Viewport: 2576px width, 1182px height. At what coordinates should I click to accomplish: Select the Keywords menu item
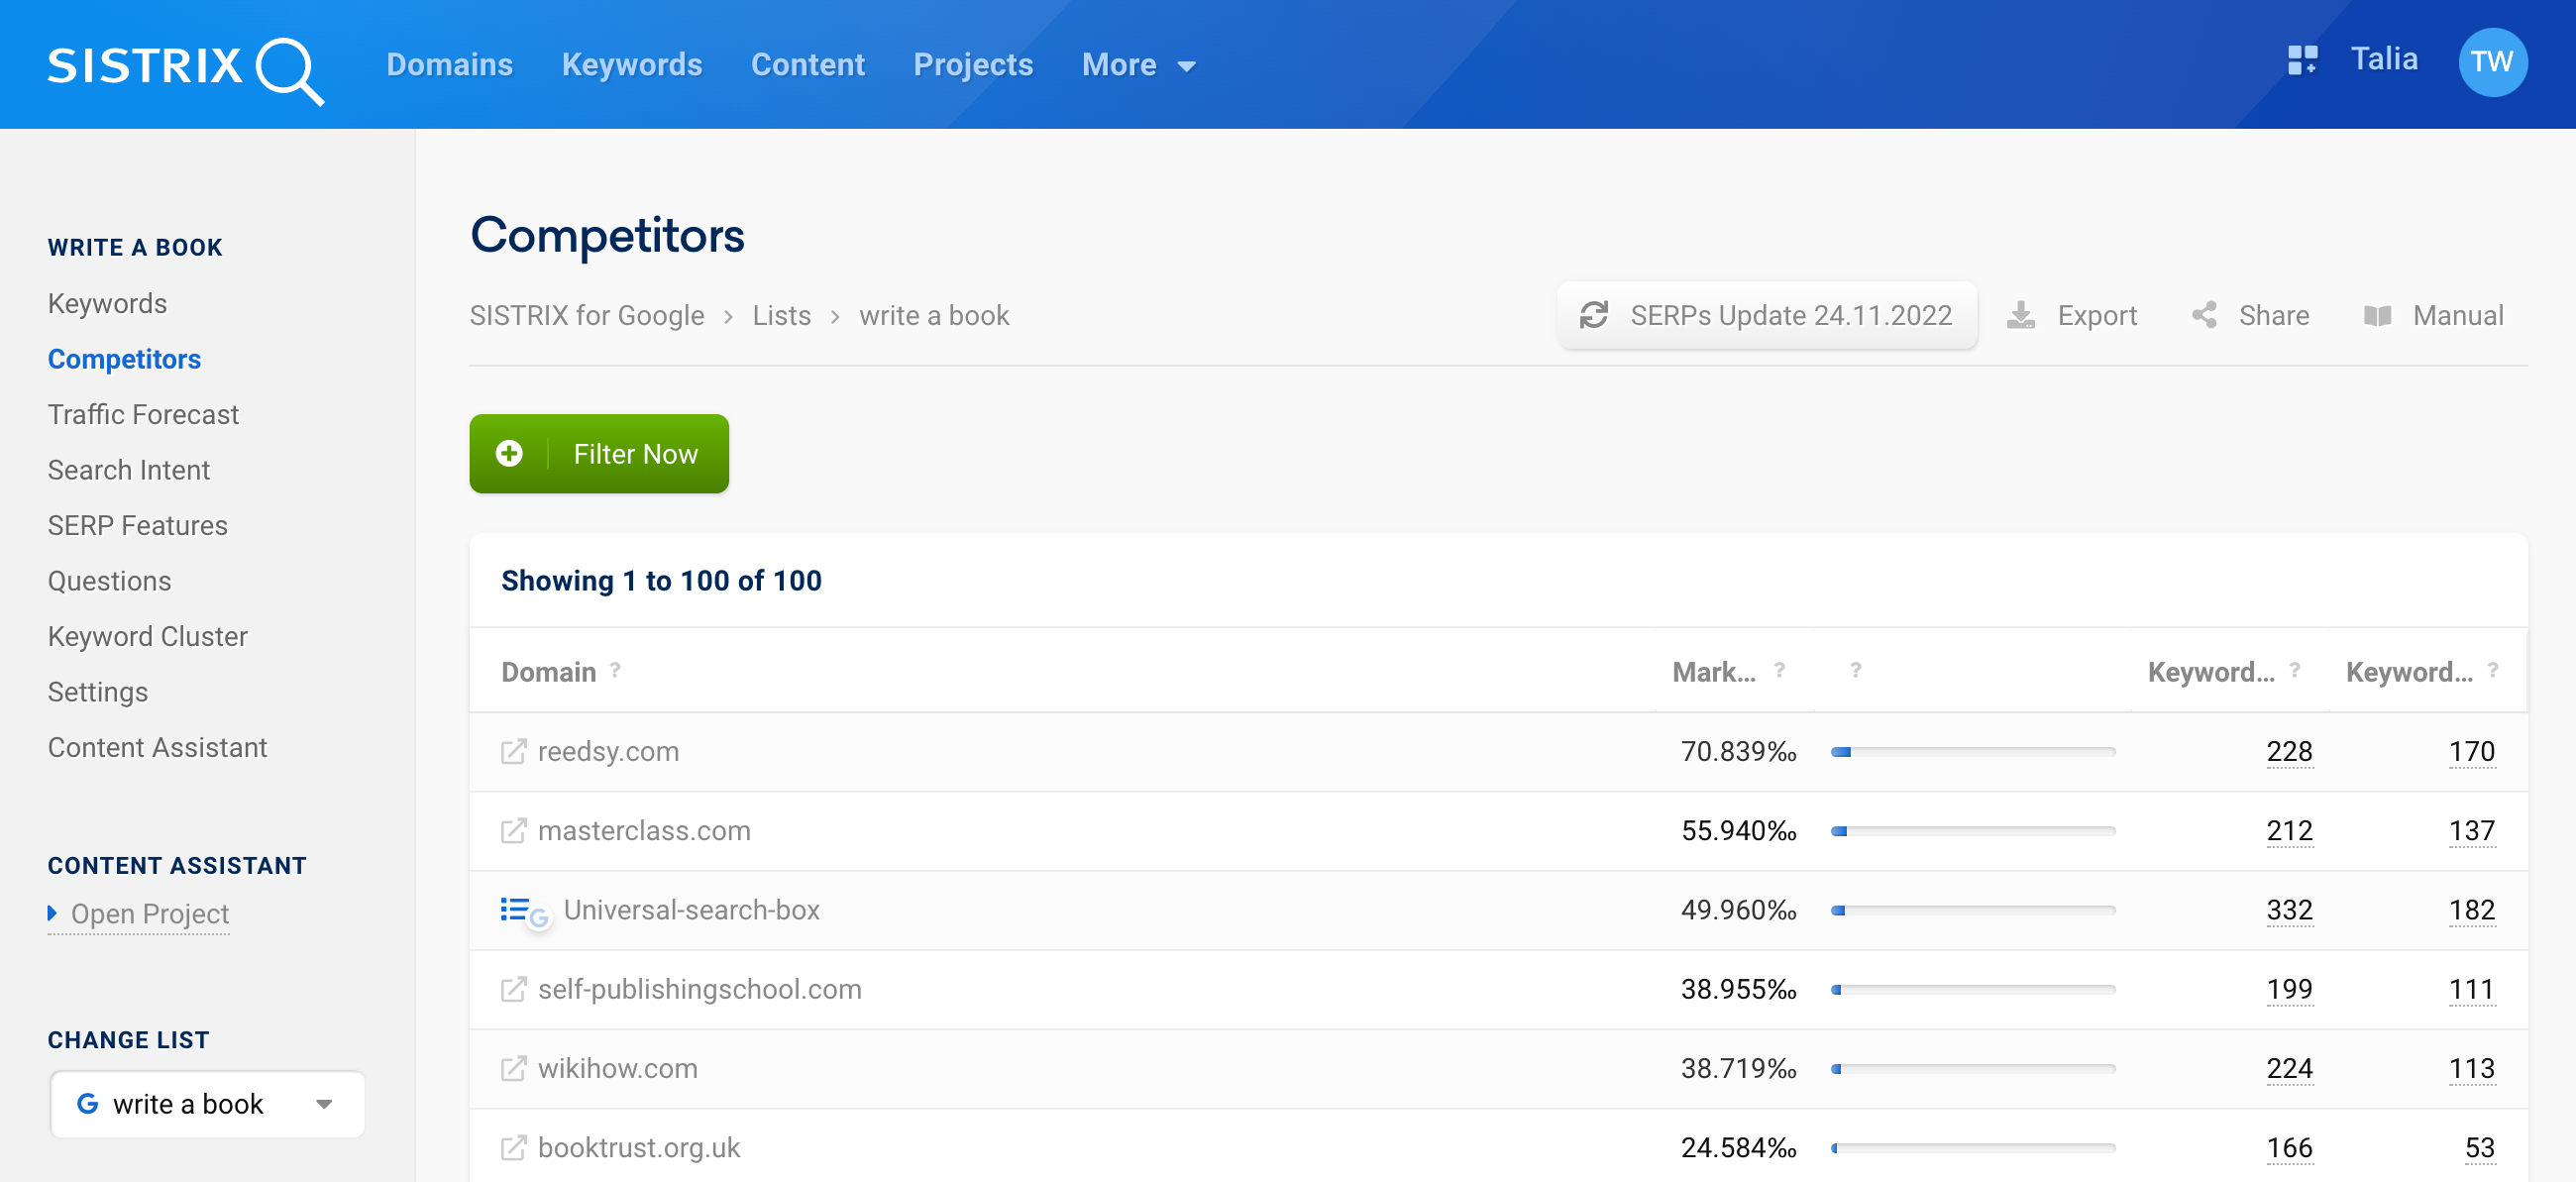point(107,302)
